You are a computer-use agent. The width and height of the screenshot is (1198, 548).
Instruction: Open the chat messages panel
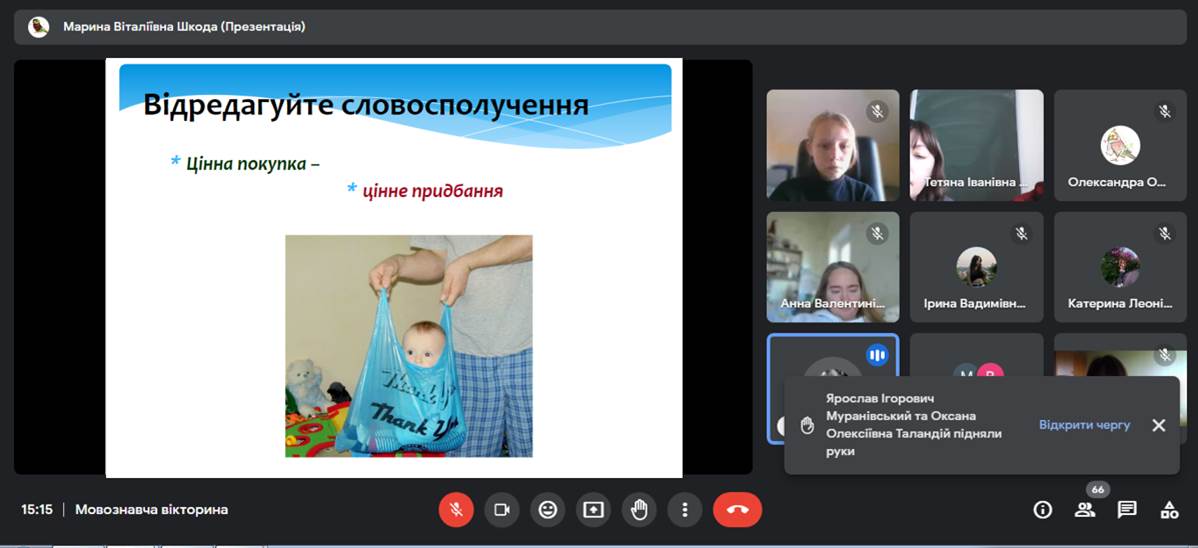[x=1127, y=510]
